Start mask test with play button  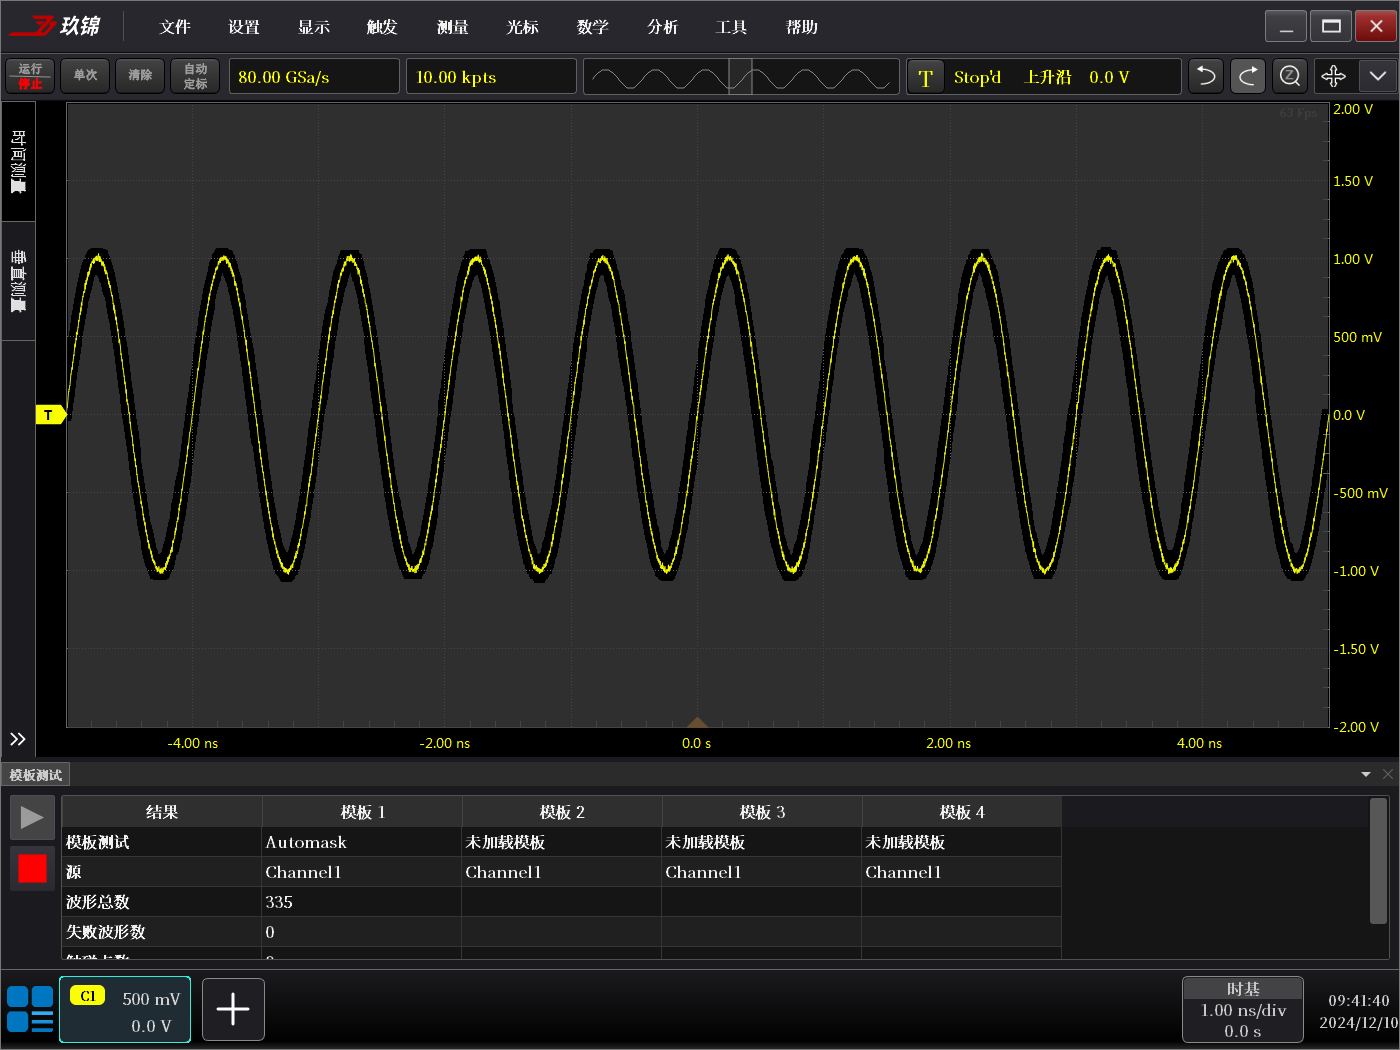point(32,818)
